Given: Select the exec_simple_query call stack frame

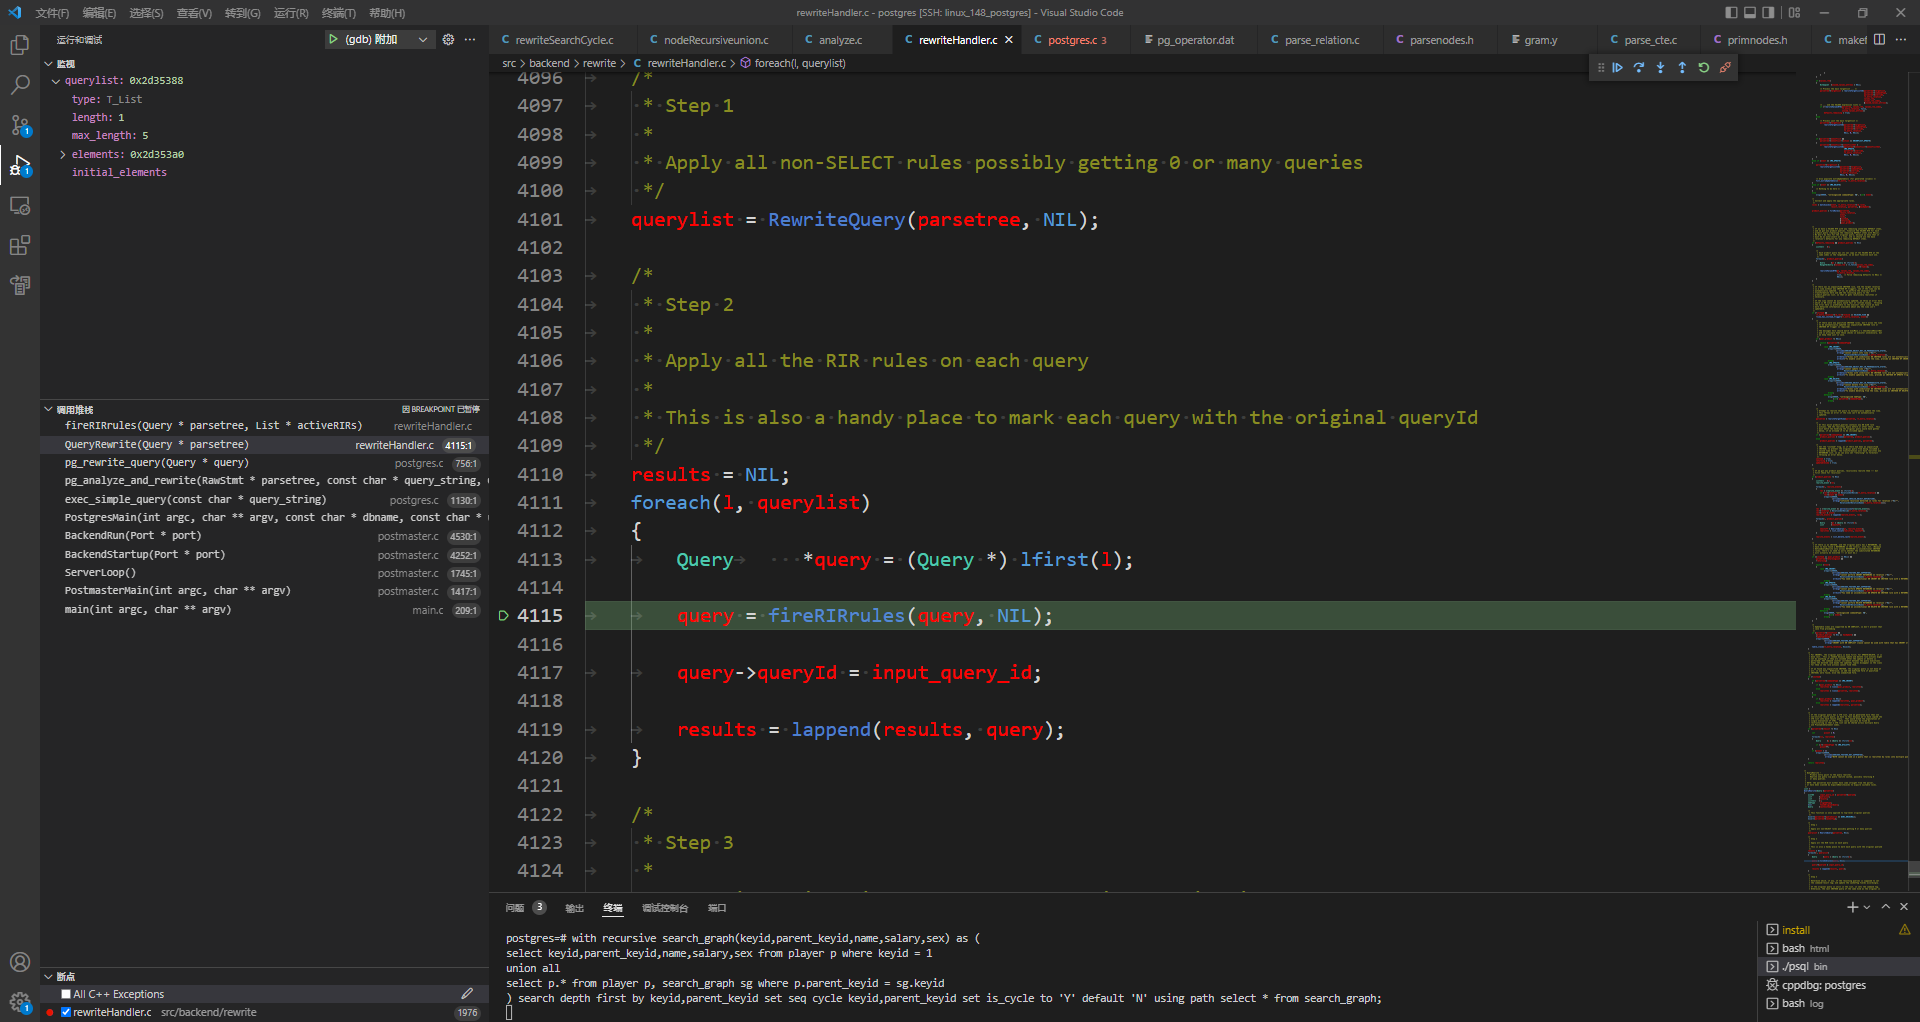Looking at the screenshot, I should click(x=264, y=500).
